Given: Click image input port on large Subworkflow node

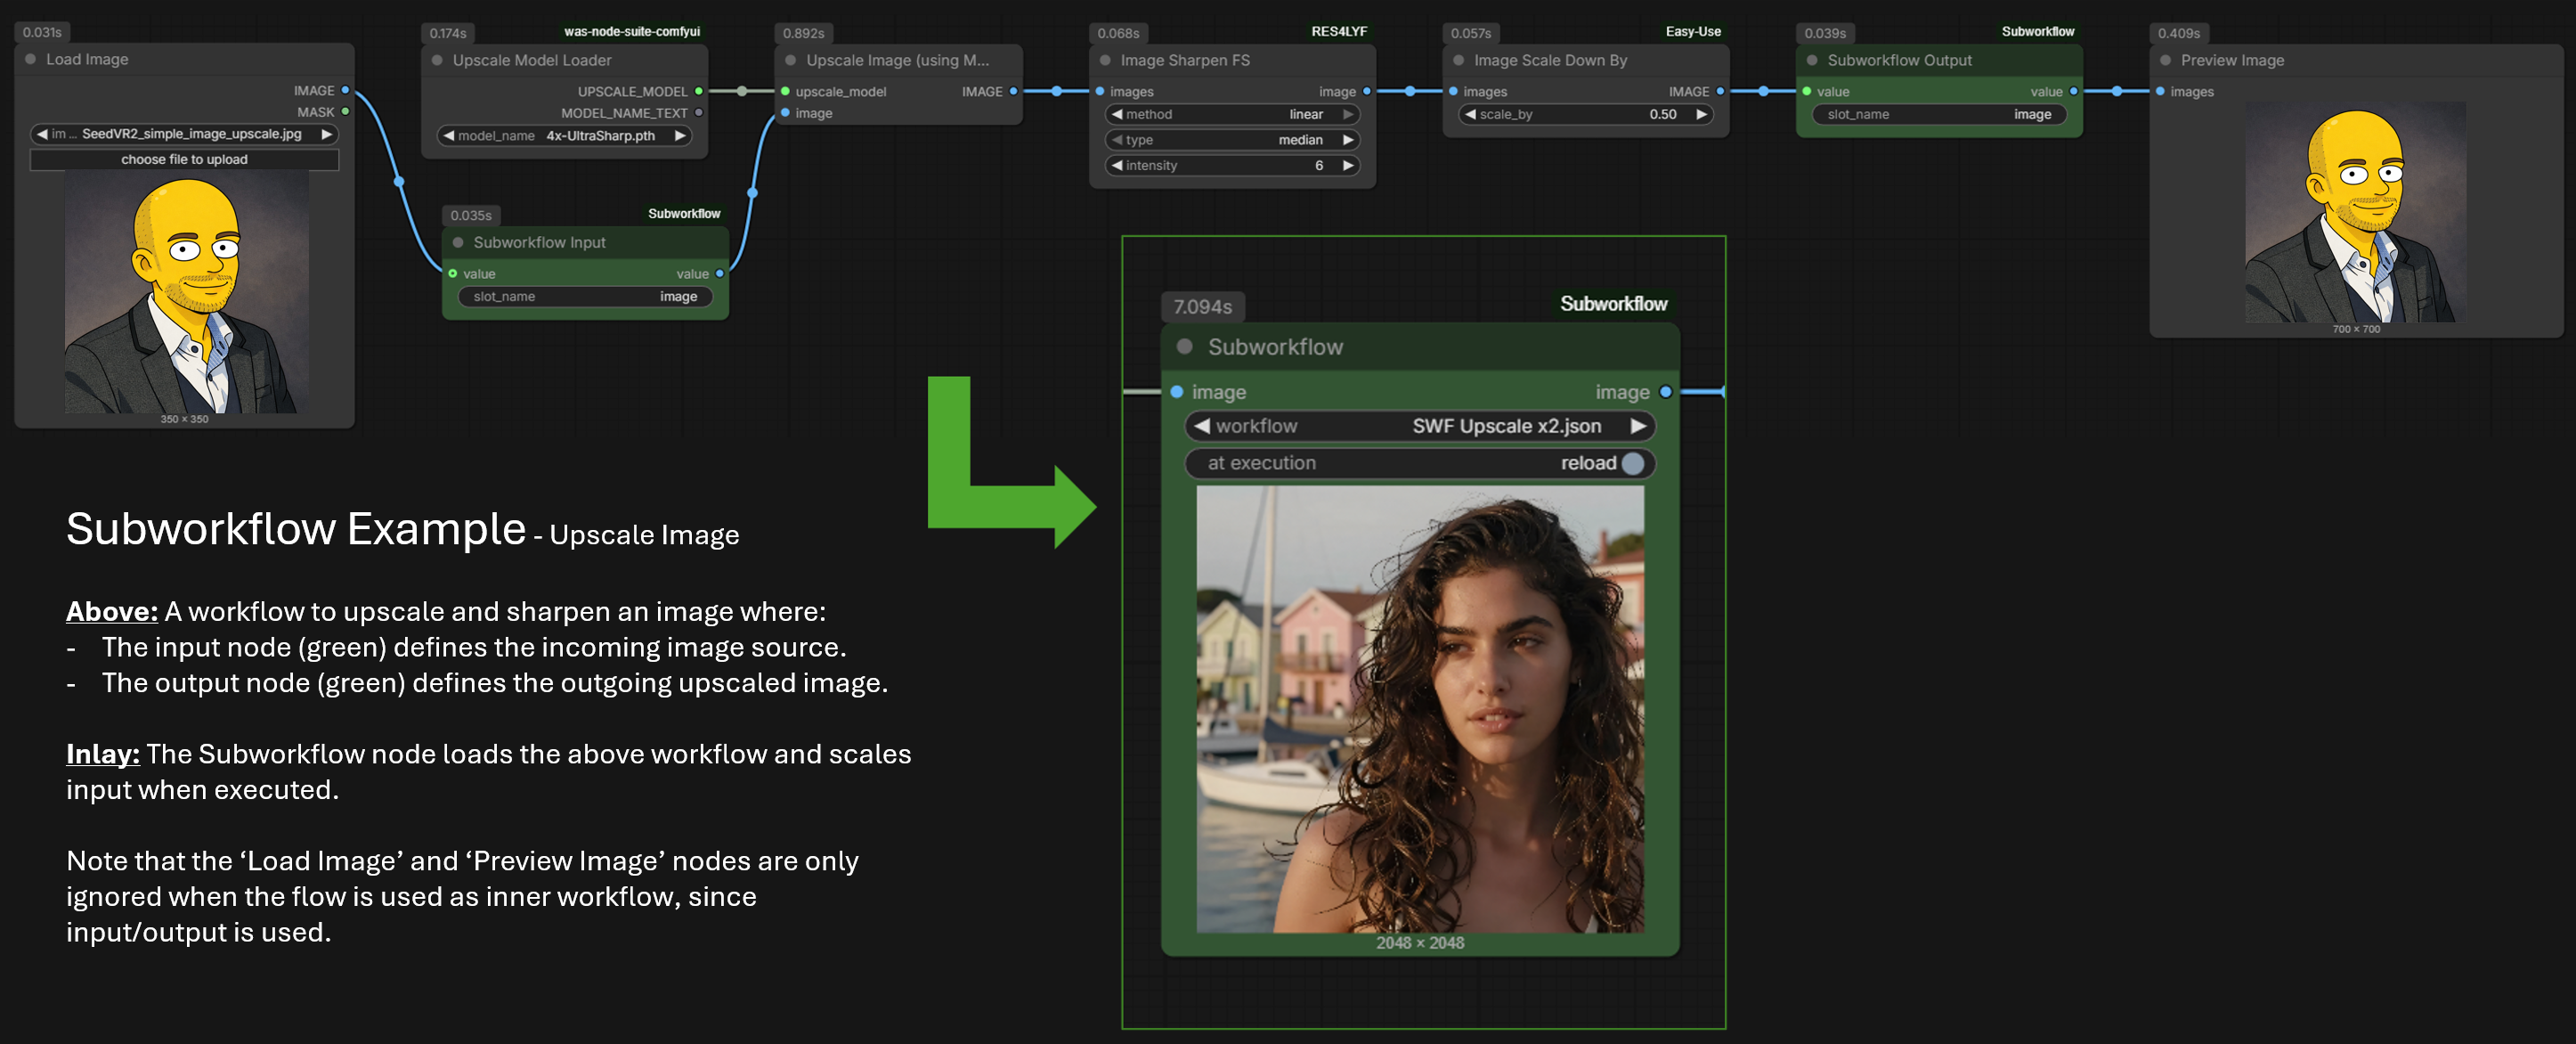Looking at the screenshot, I should [1177, 392].
